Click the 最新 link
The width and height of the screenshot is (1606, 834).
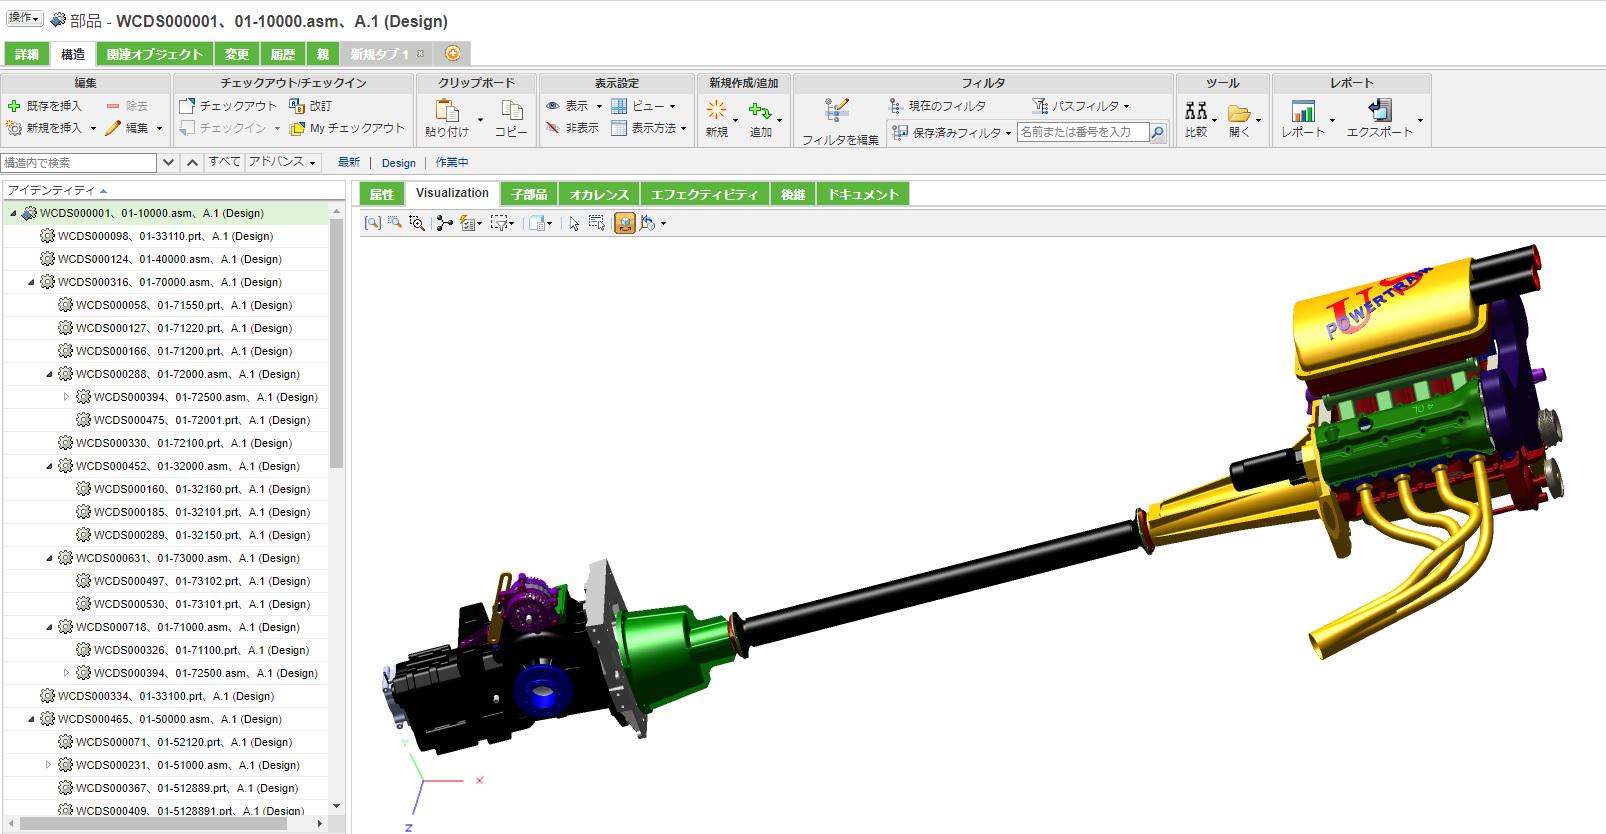tap(348, 162)
